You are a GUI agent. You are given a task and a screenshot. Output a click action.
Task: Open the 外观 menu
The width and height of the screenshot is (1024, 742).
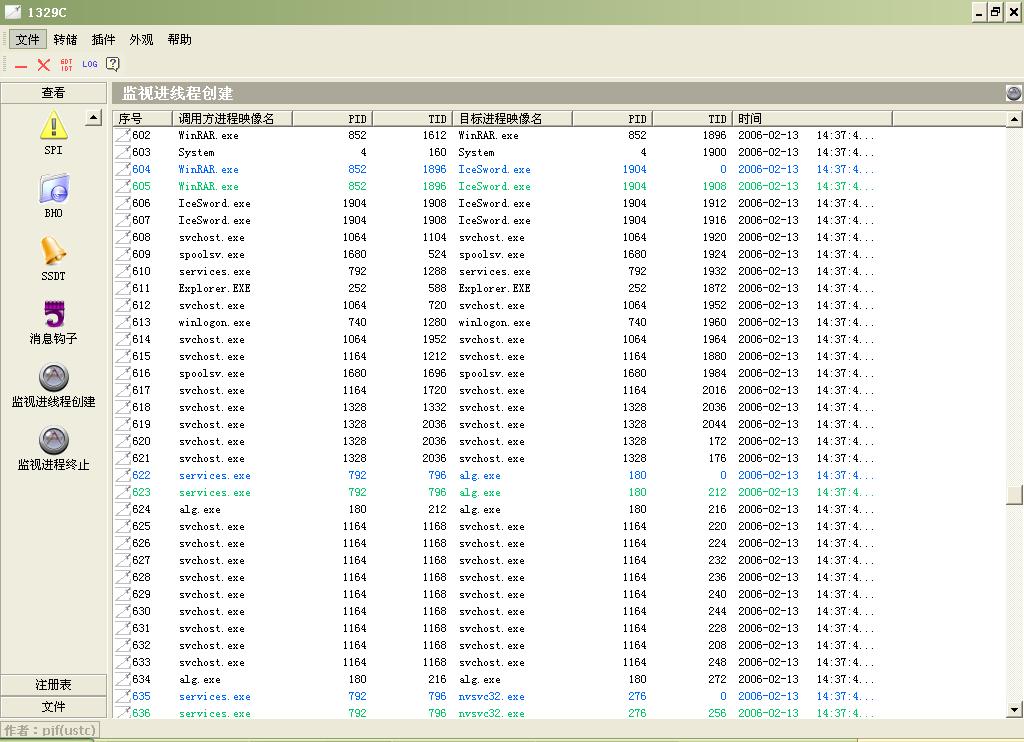[x=141, y=40]
